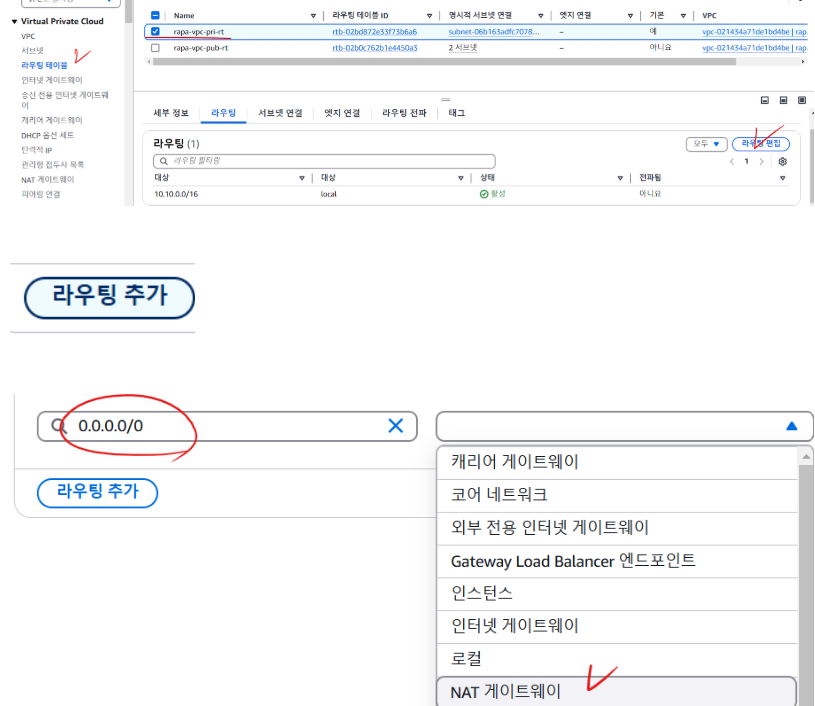Open route table ID rtb-02b0c762b1e4450a3 link
The height and width of the screenshot is (706, 815).
(x=374, y=48)
